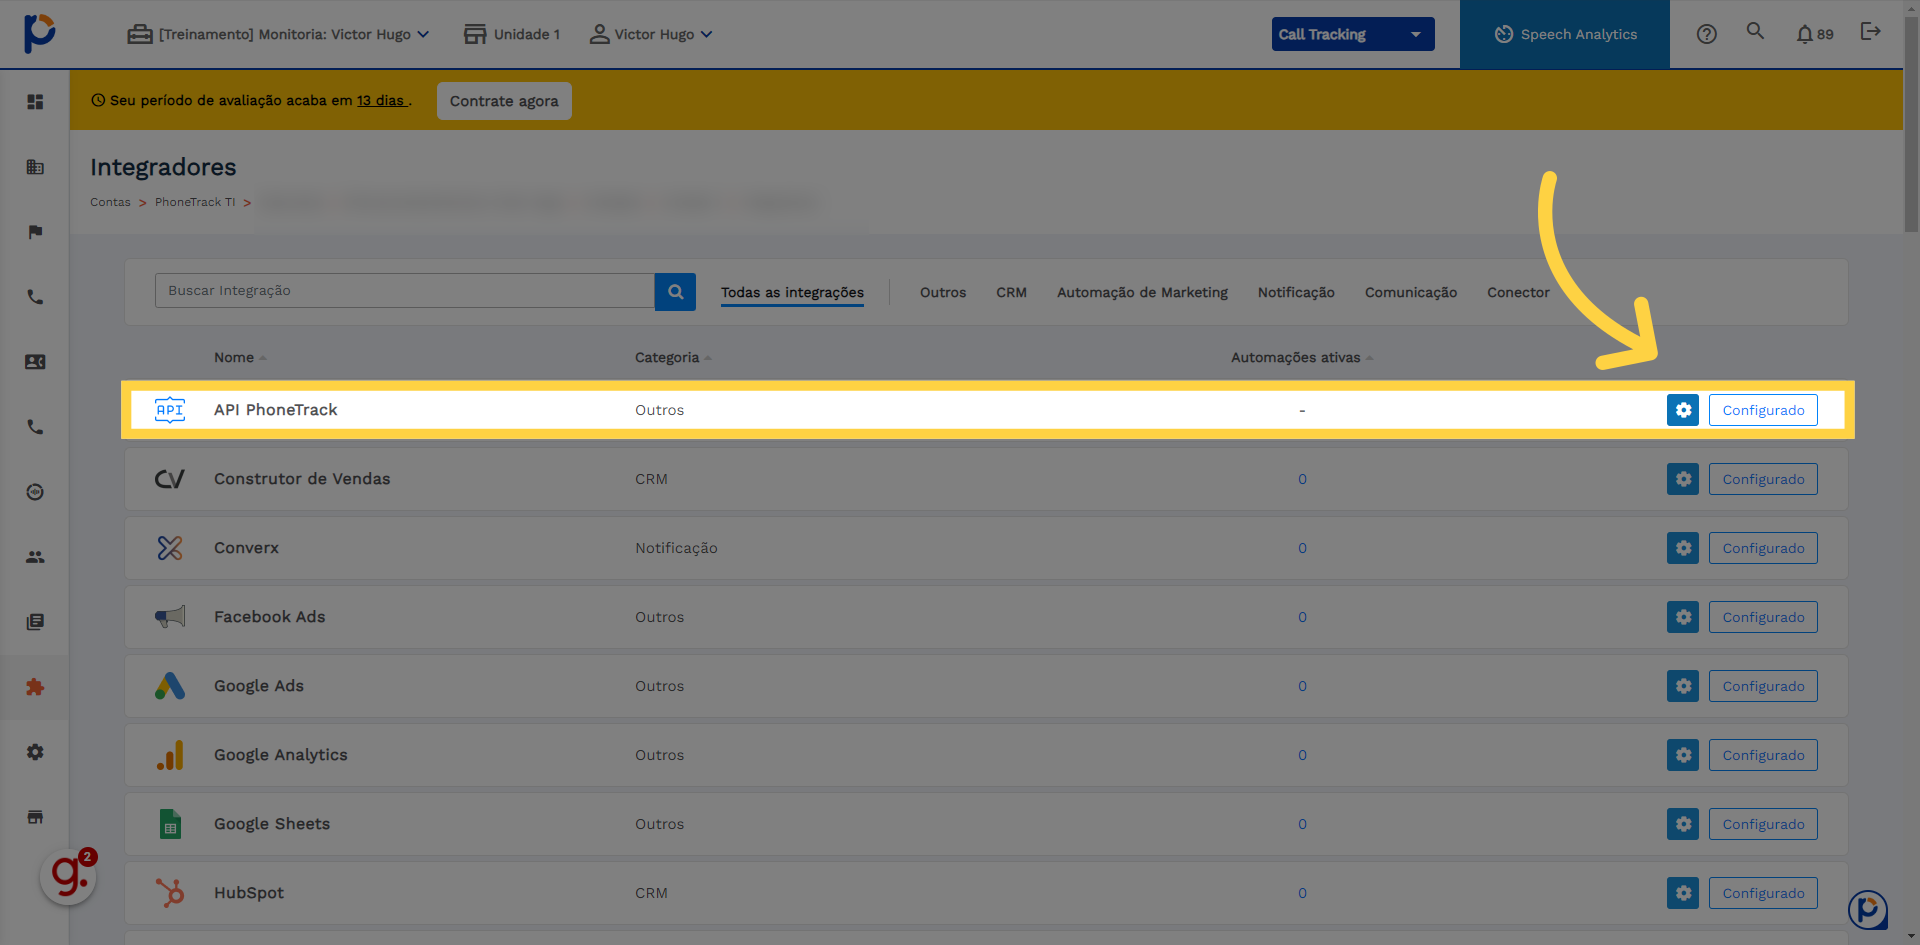
Task: Open the floating chat widget with badge 2
Action: (68, 877)
